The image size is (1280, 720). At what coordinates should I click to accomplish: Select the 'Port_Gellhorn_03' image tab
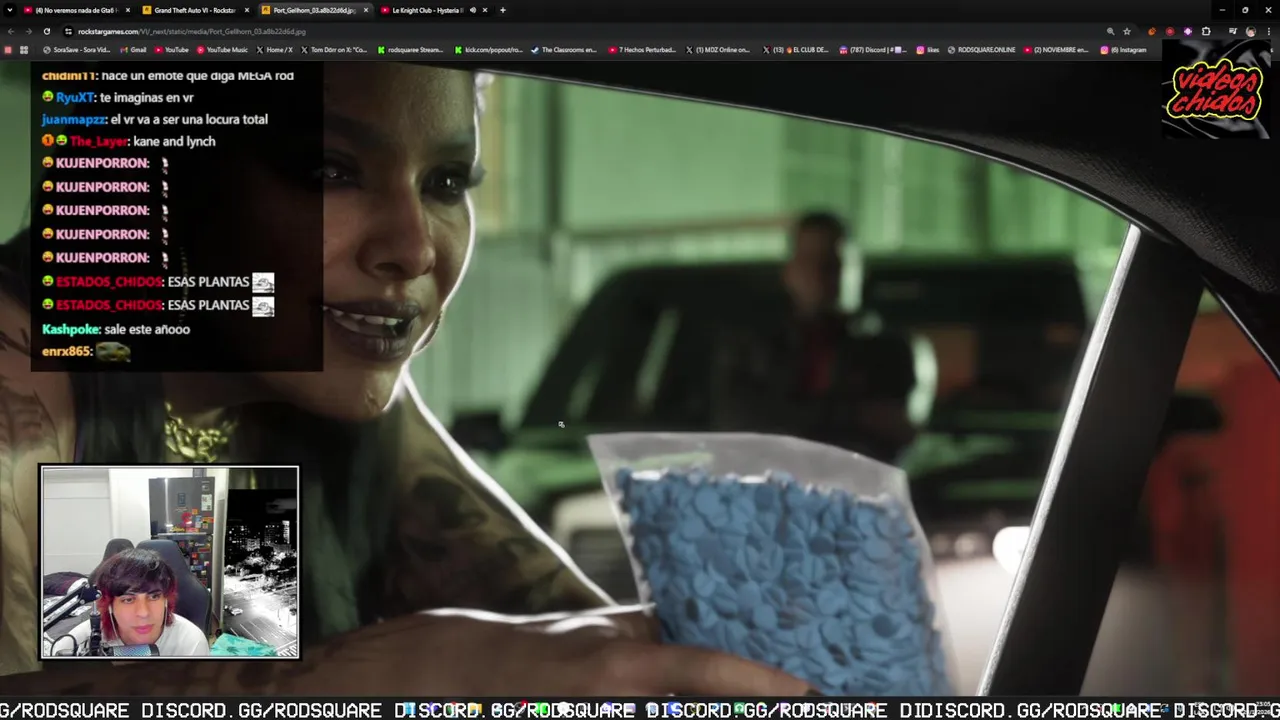313,10
